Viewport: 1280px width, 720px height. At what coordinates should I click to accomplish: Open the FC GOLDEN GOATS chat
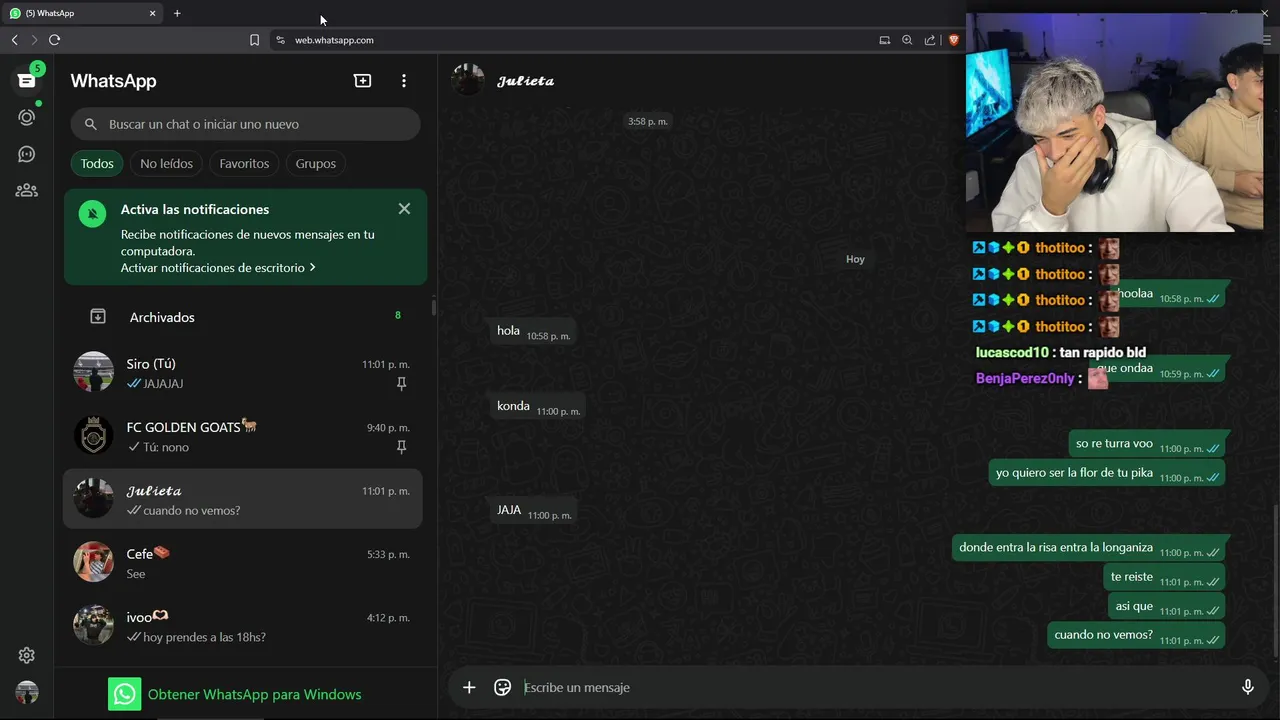click(x=245, y=436)
